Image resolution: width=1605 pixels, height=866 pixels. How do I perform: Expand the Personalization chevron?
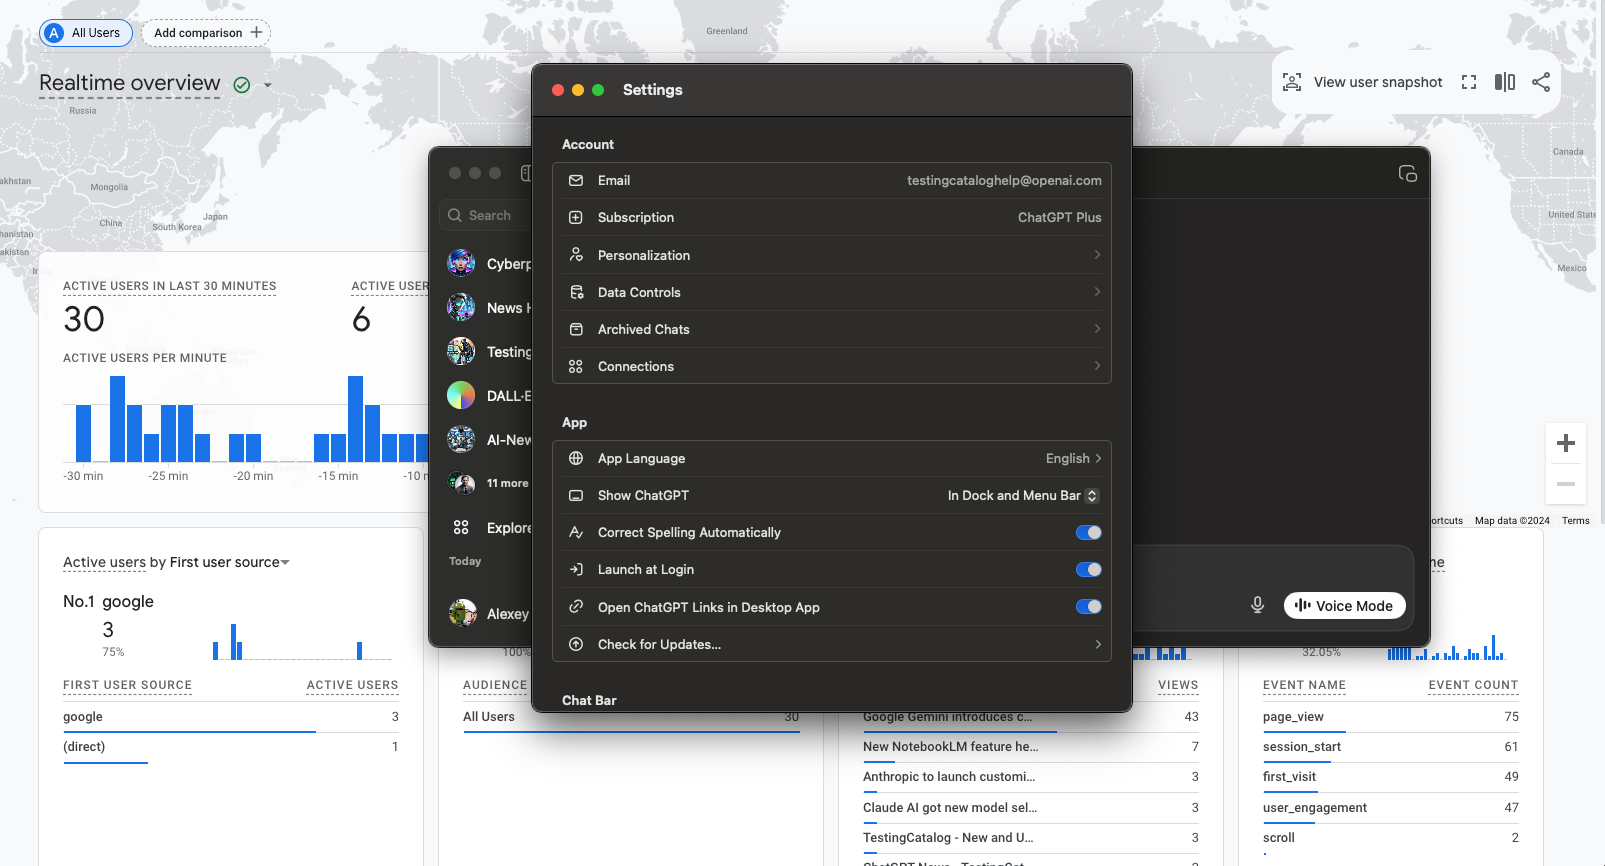[x=1097, y=255]
